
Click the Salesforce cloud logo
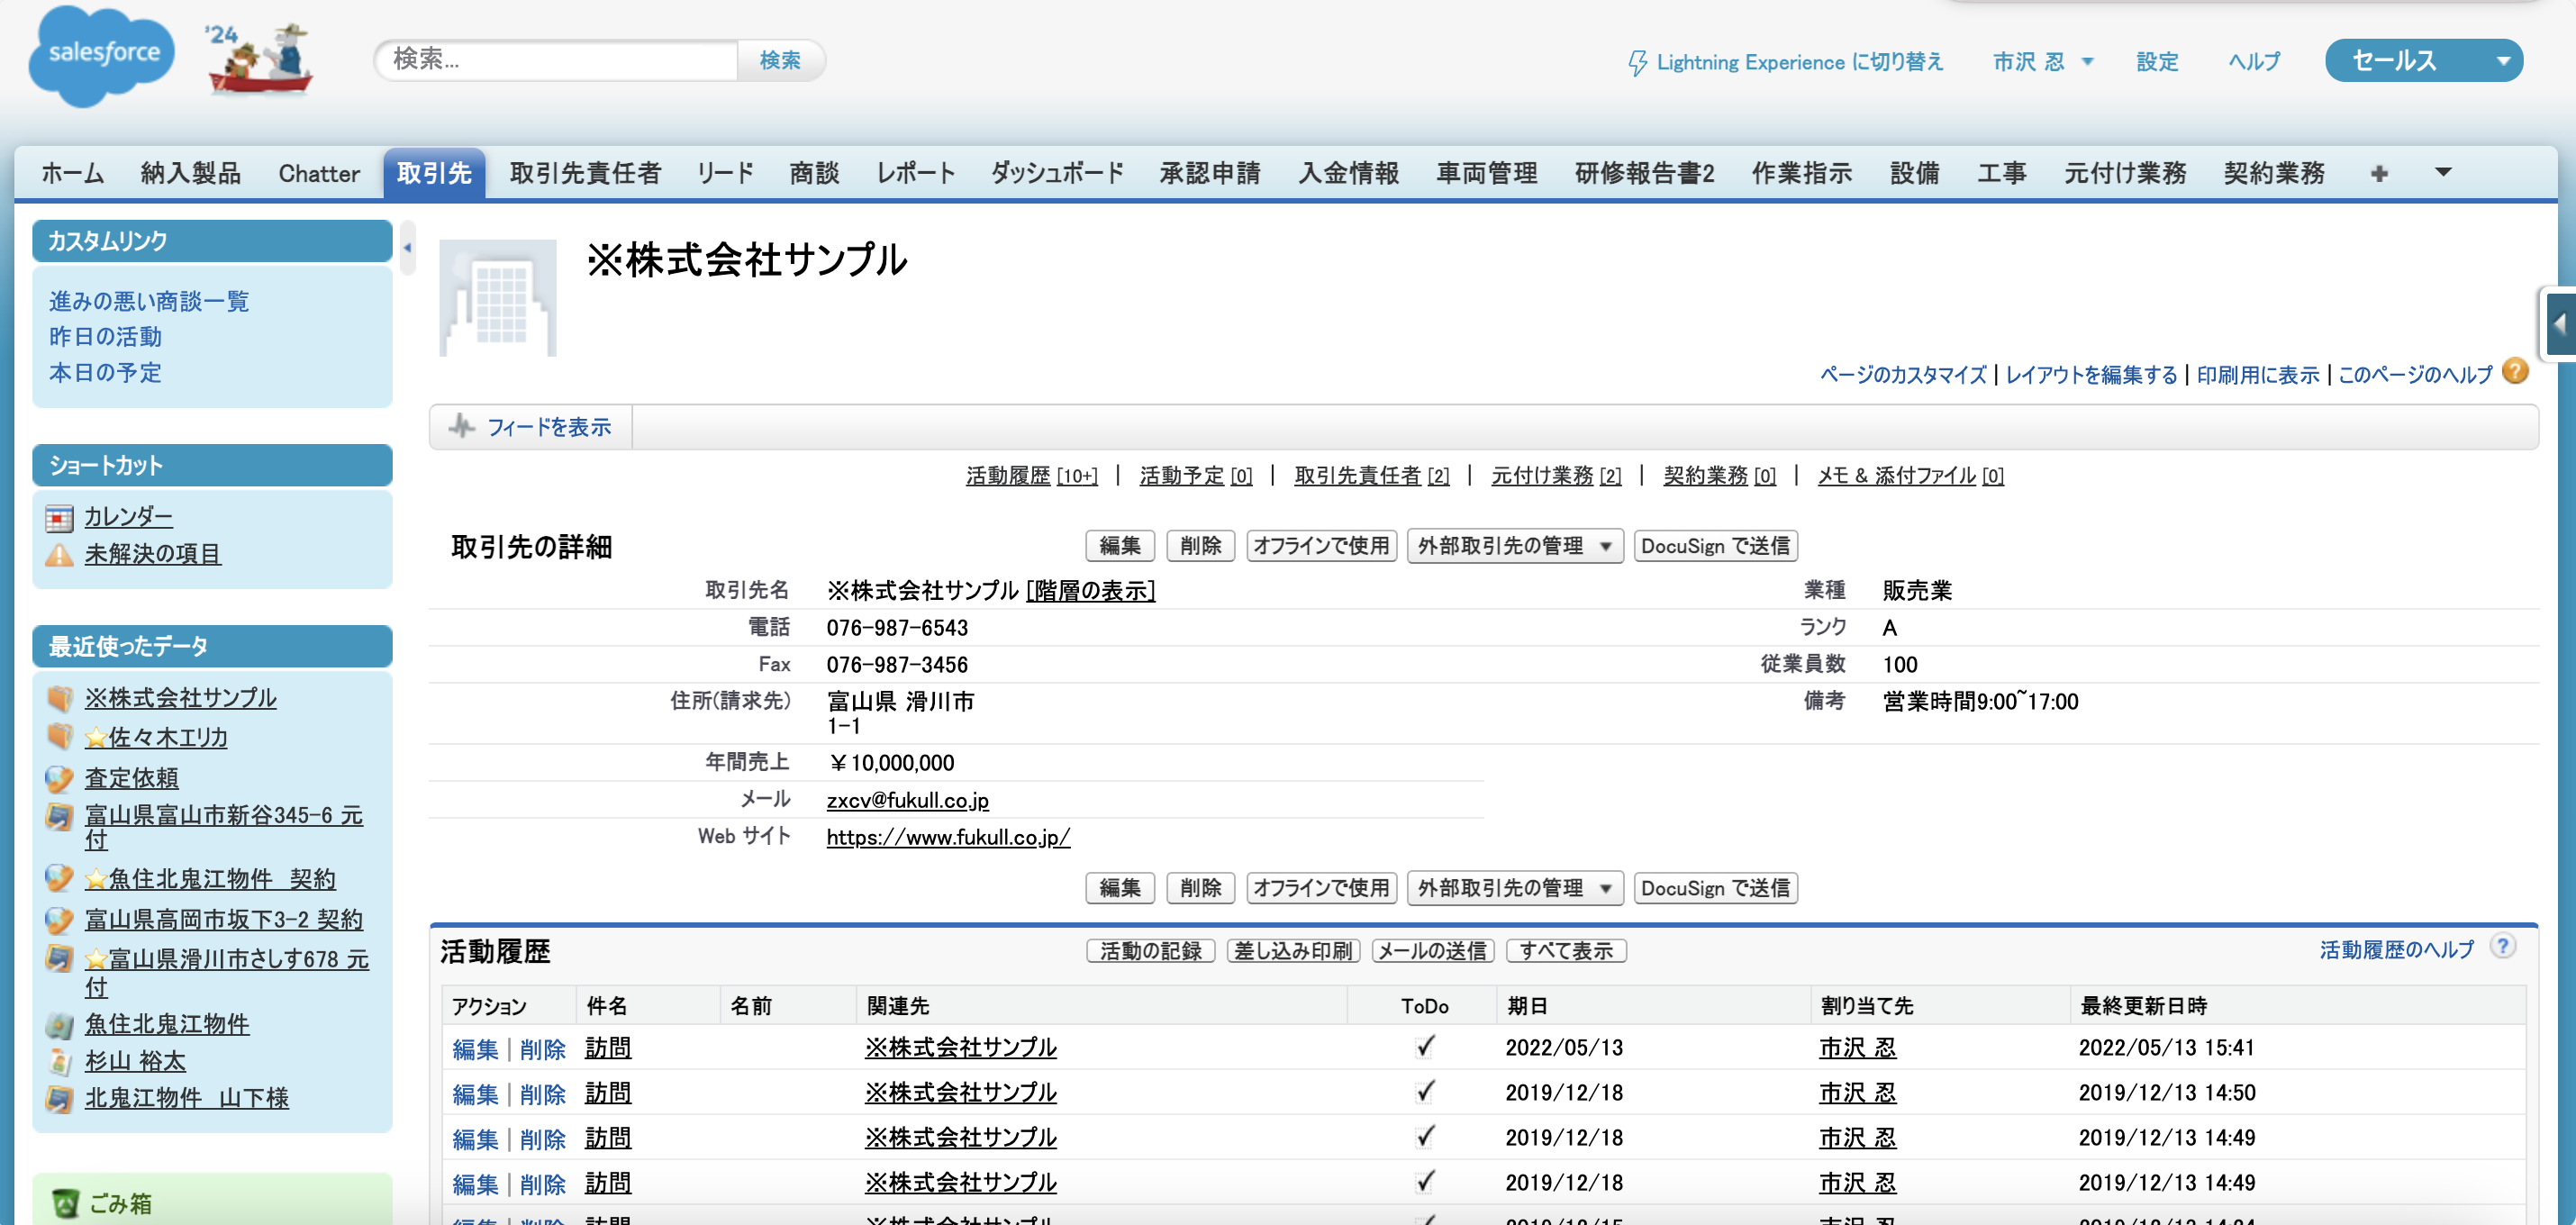click(101, 56)
